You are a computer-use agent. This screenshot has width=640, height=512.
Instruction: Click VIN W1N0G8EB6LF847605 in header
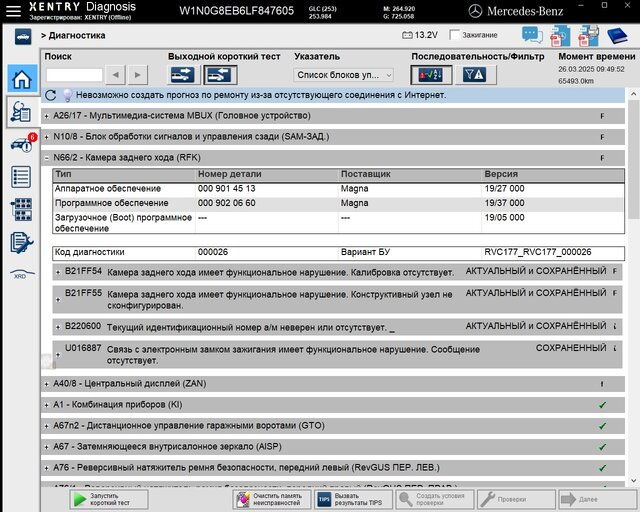pos(236,11)
